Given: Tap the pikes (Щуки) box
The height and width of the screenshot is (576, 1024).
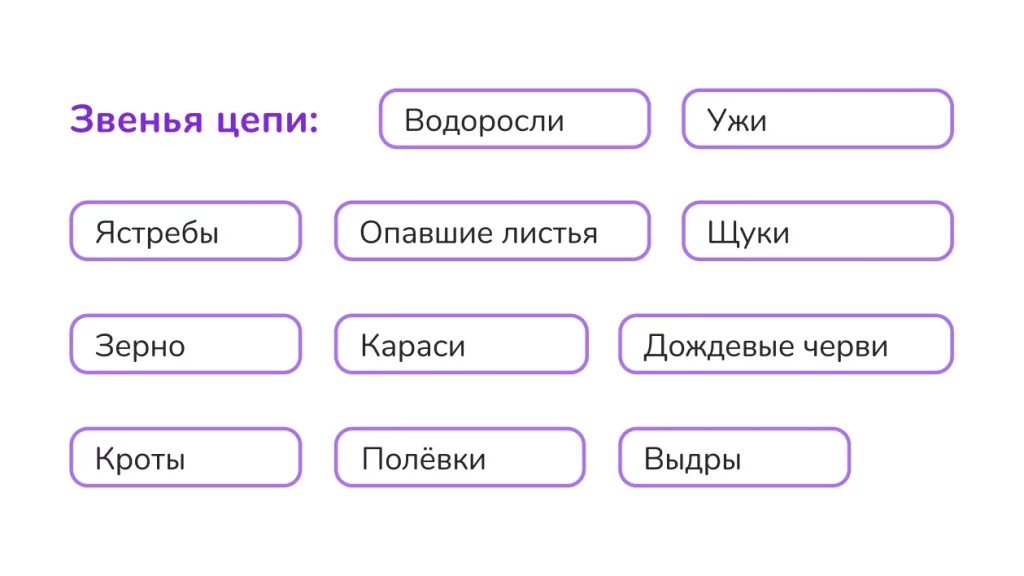Looking at the screenshot, I should coord(817,232).
